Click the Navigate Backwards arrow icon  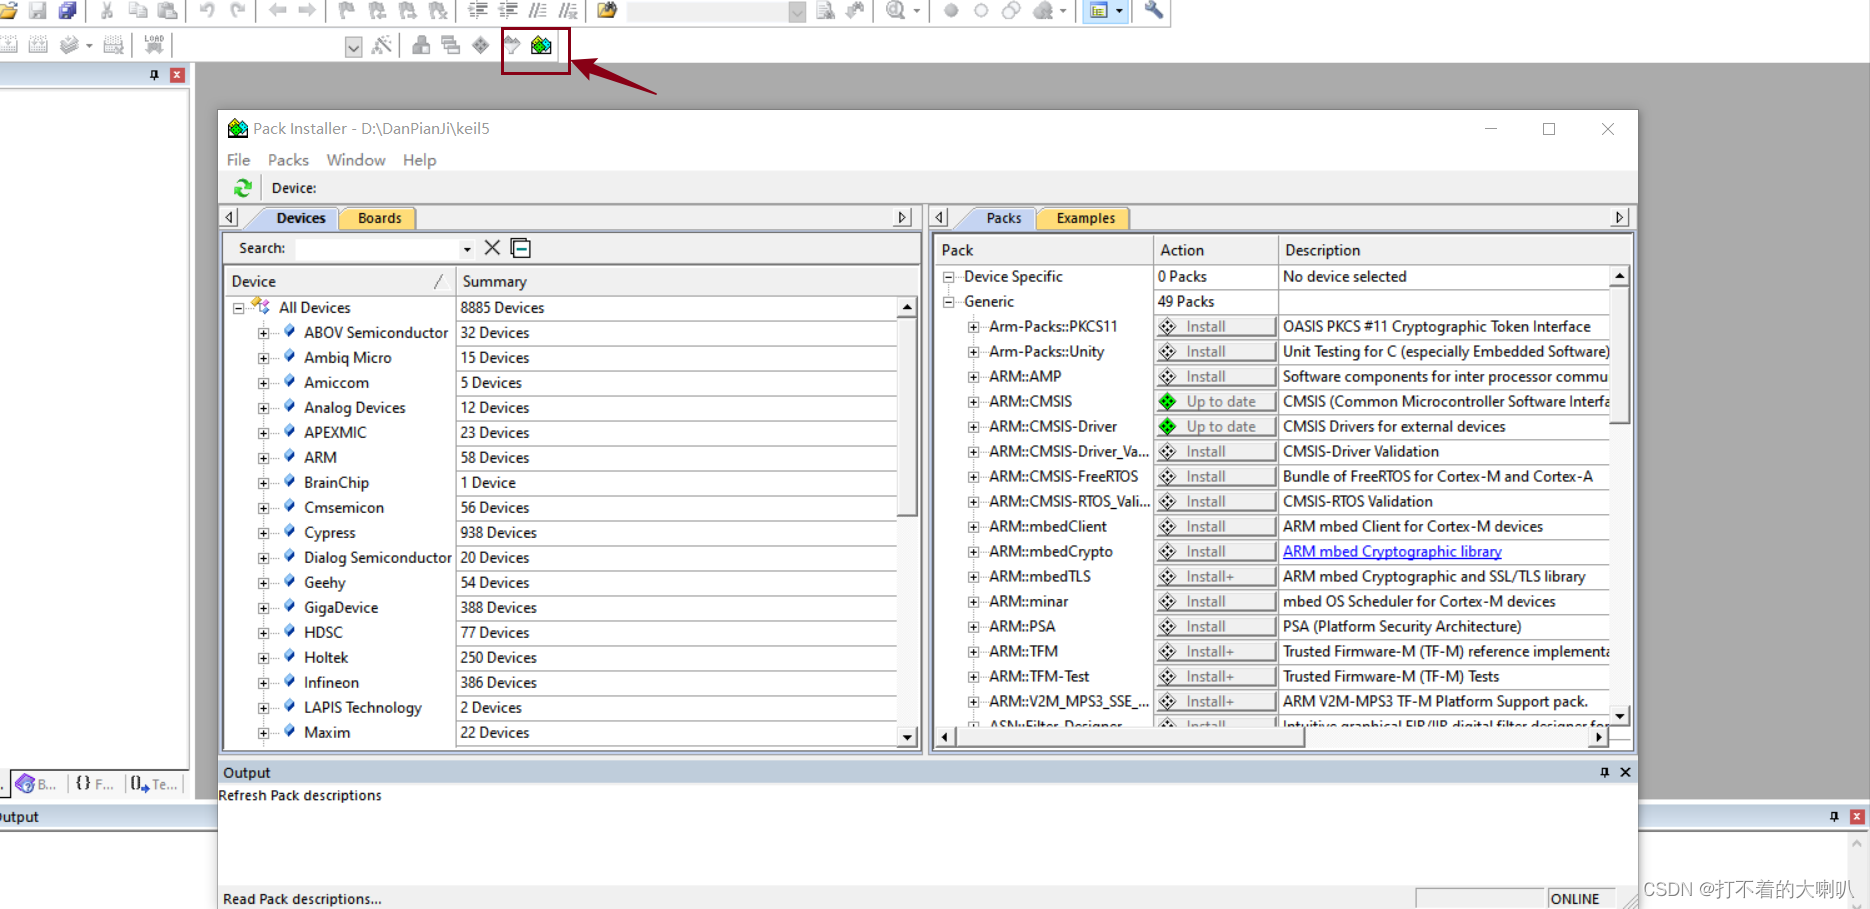[x=277, y=11]
